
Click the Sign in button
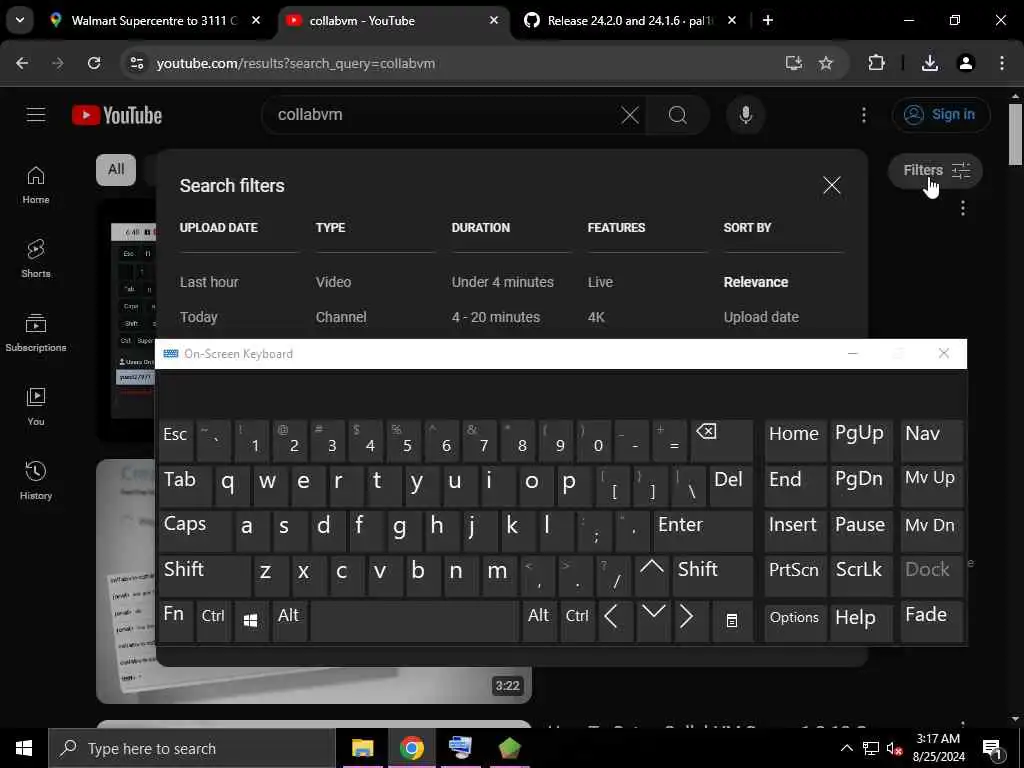[x=940, y=115]
